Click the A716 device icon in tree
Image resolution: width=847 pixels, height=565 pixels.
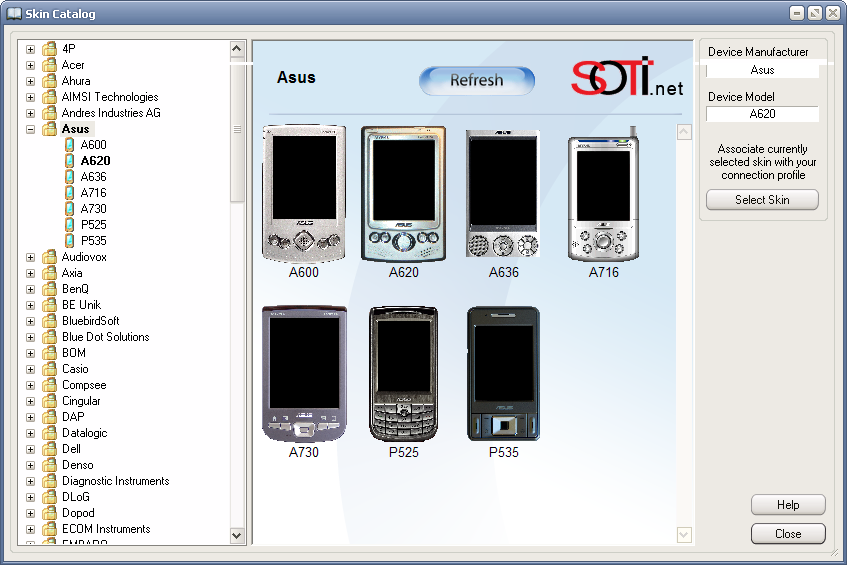(x=69, y=193)
